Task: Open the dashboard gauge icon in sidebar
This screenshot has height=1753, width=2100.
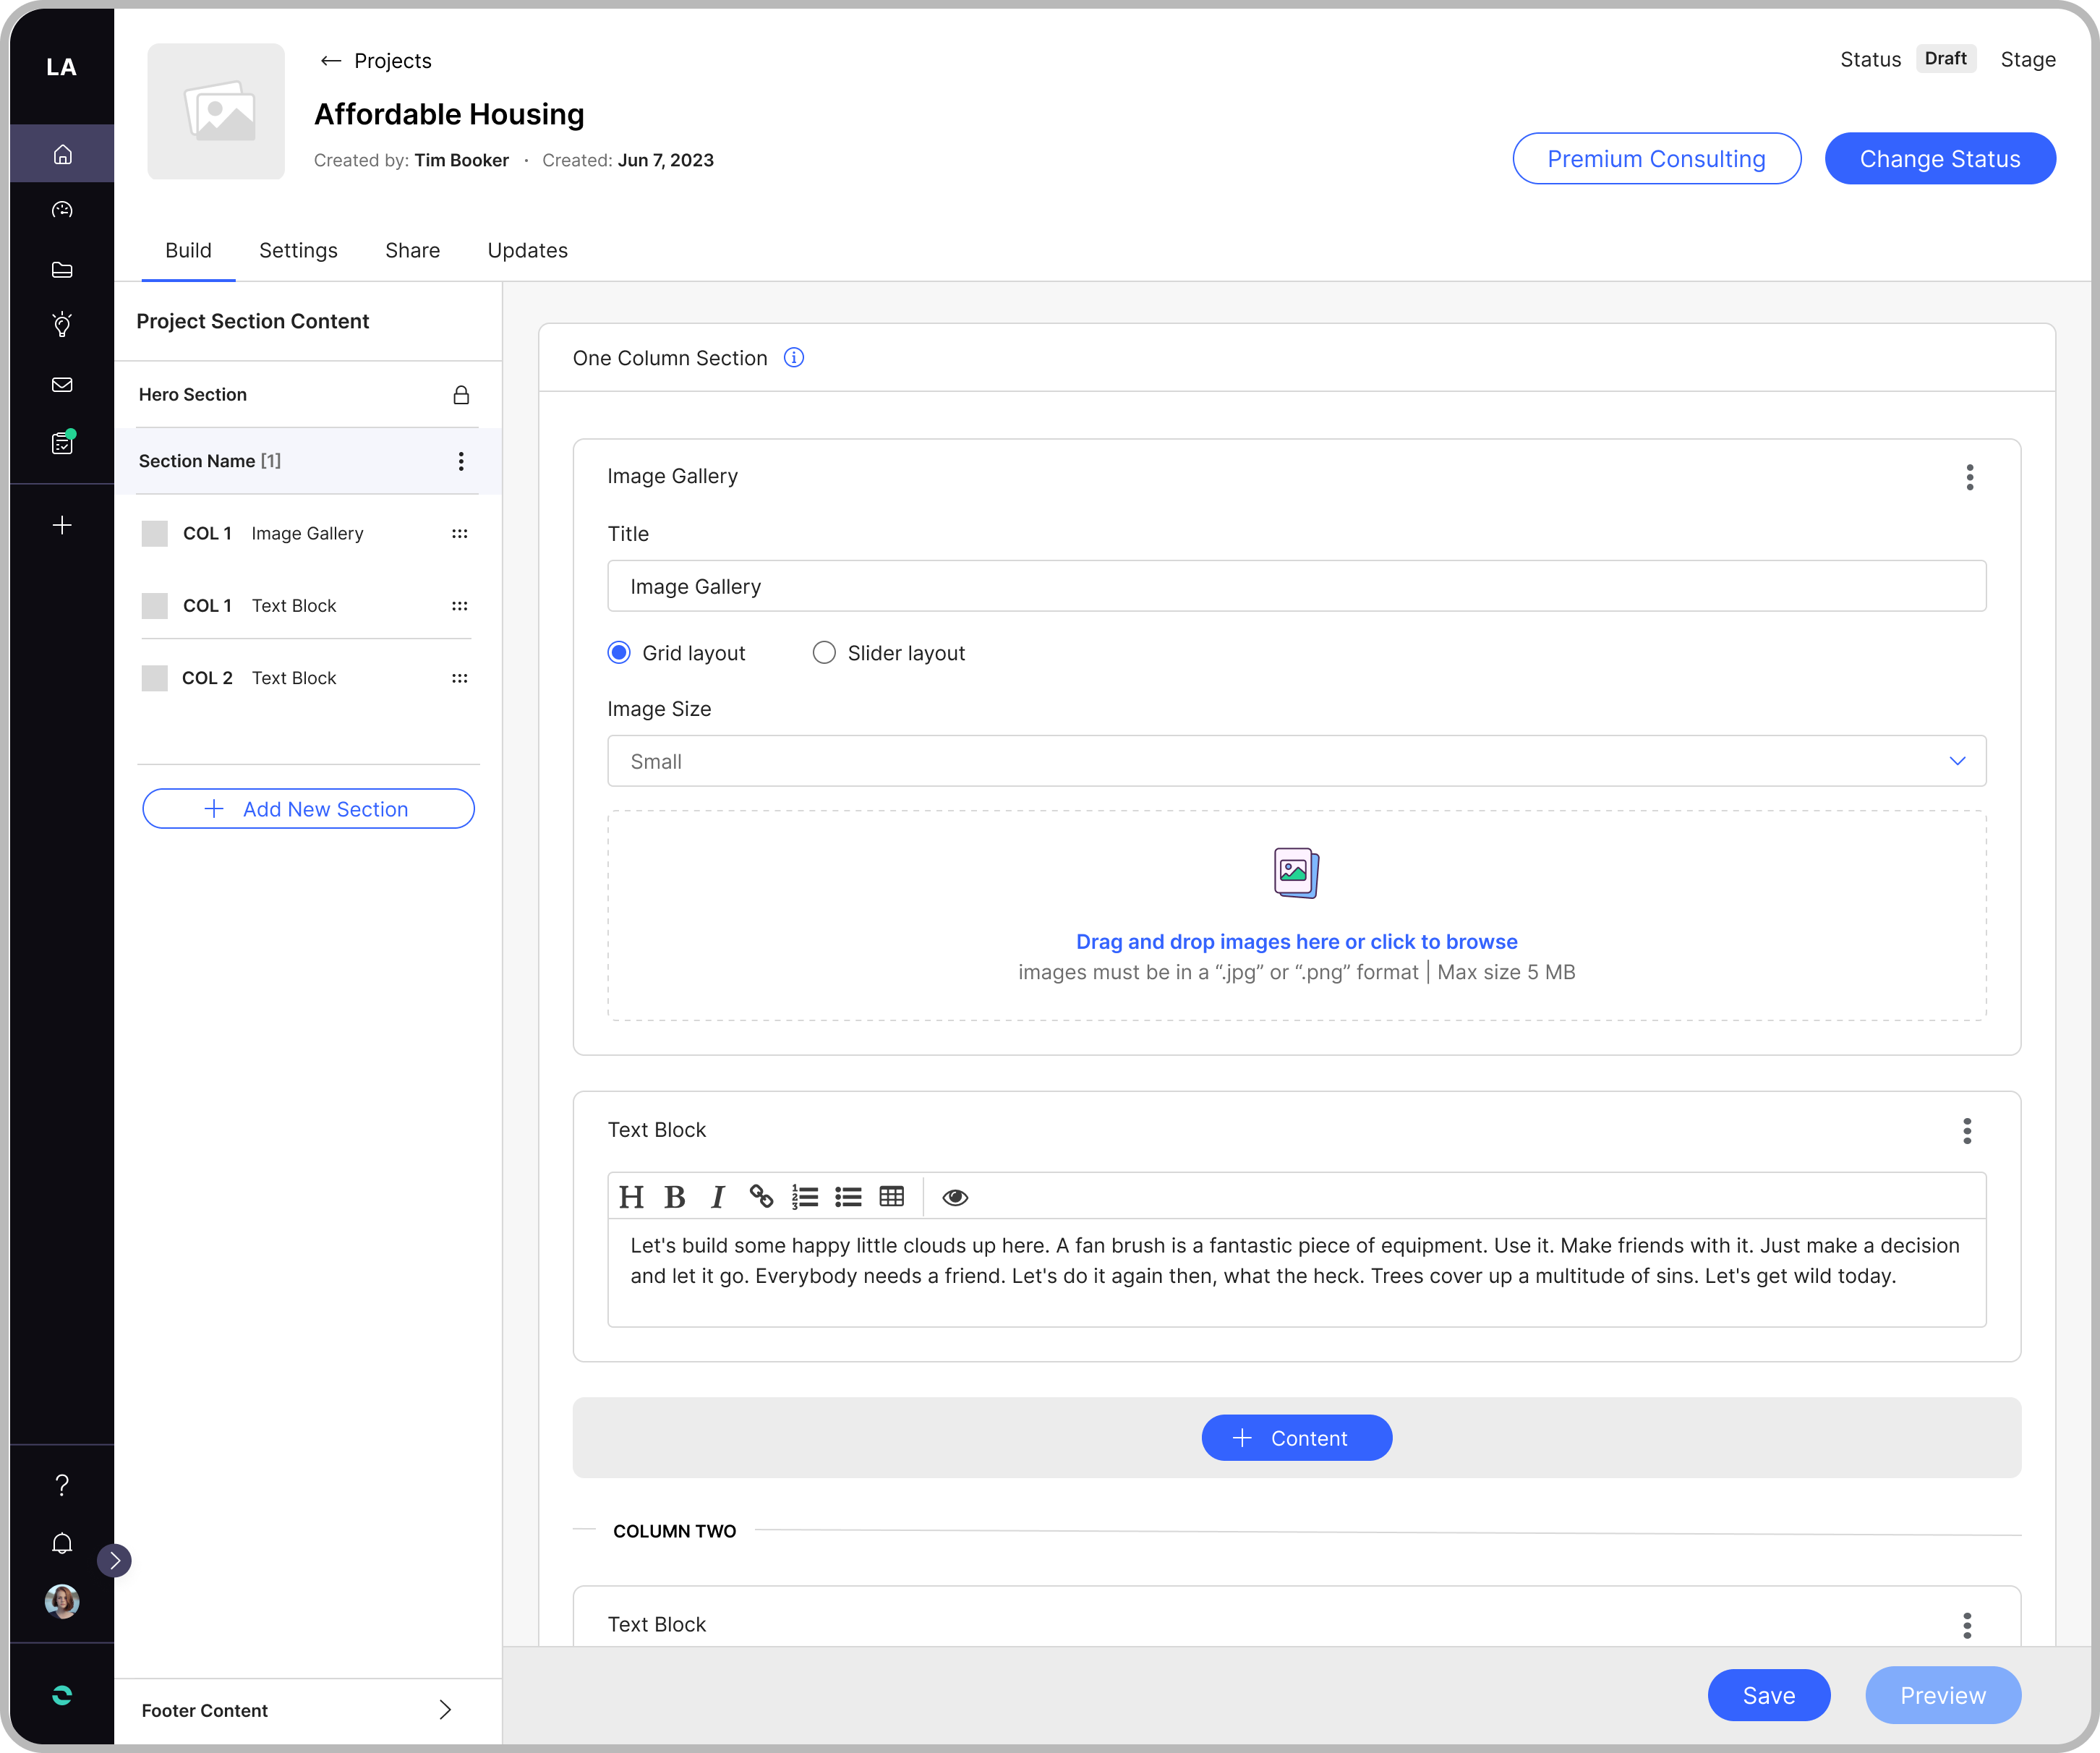Action: [x=62, y=210]
